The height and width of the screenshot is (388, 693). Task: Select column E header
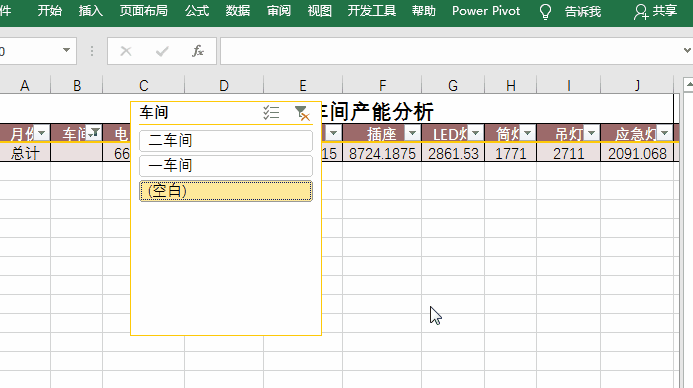click(x=303, y=85)
